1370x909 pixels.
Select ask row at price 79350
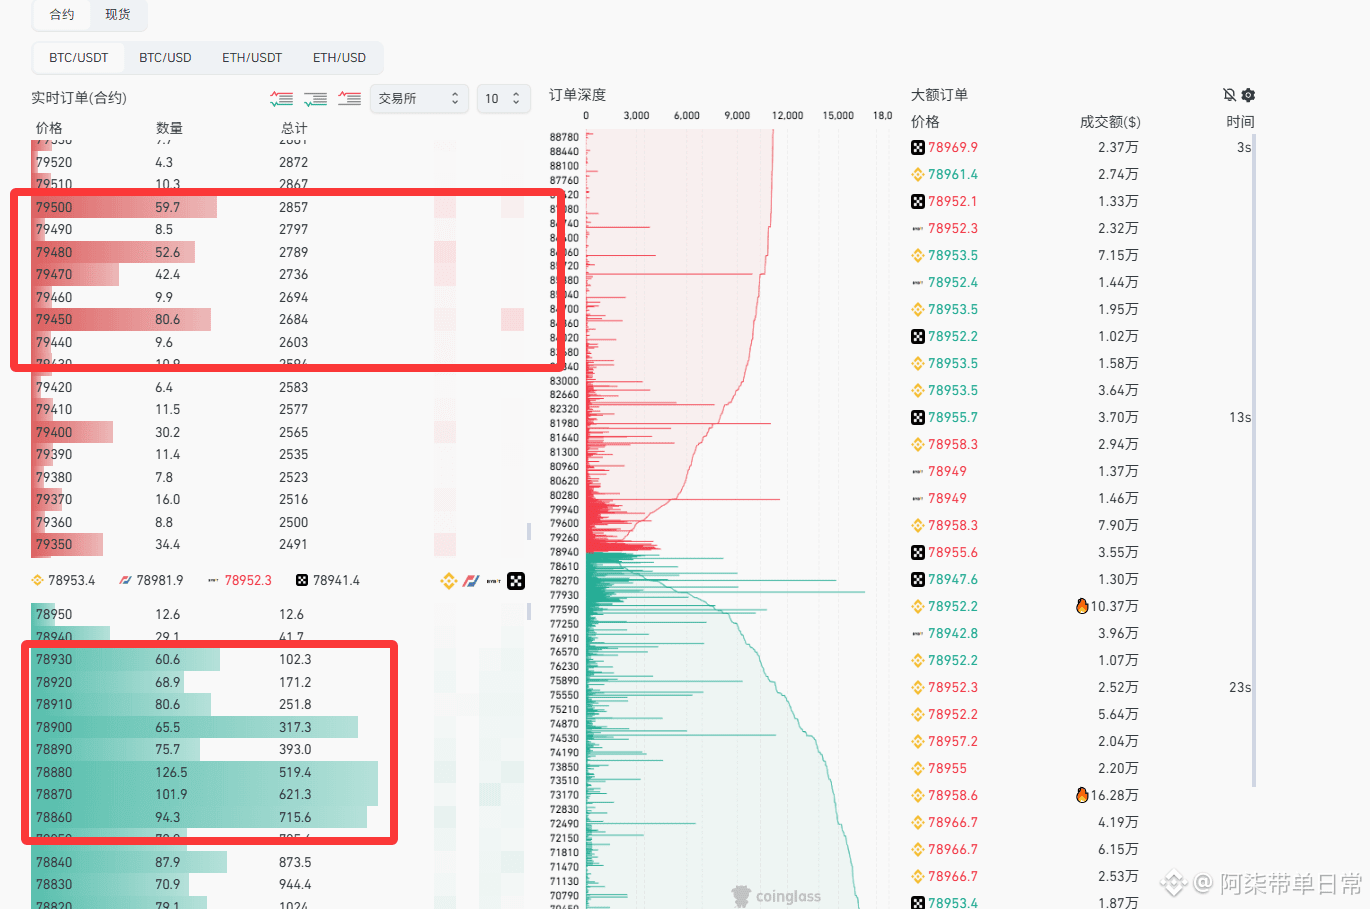click(278, 545)
